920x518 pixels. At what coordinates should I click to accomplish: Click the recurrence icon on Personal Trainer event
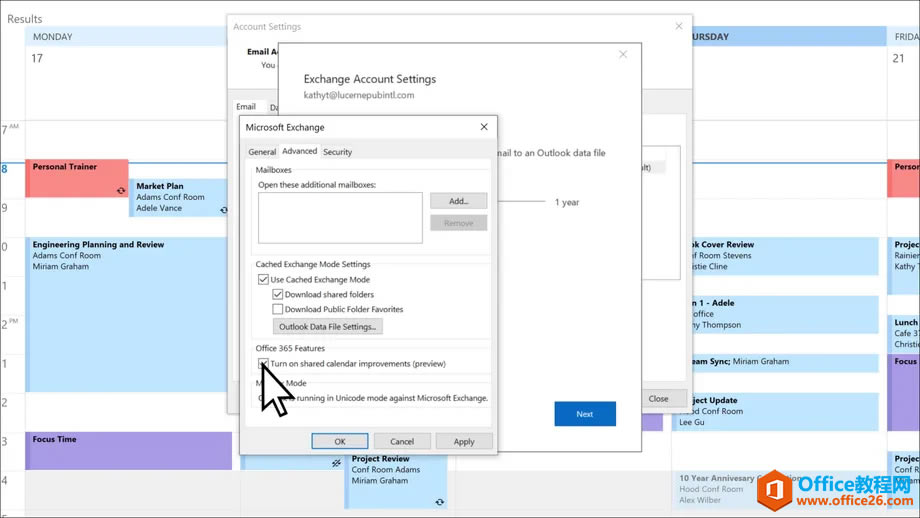[121, 190]
